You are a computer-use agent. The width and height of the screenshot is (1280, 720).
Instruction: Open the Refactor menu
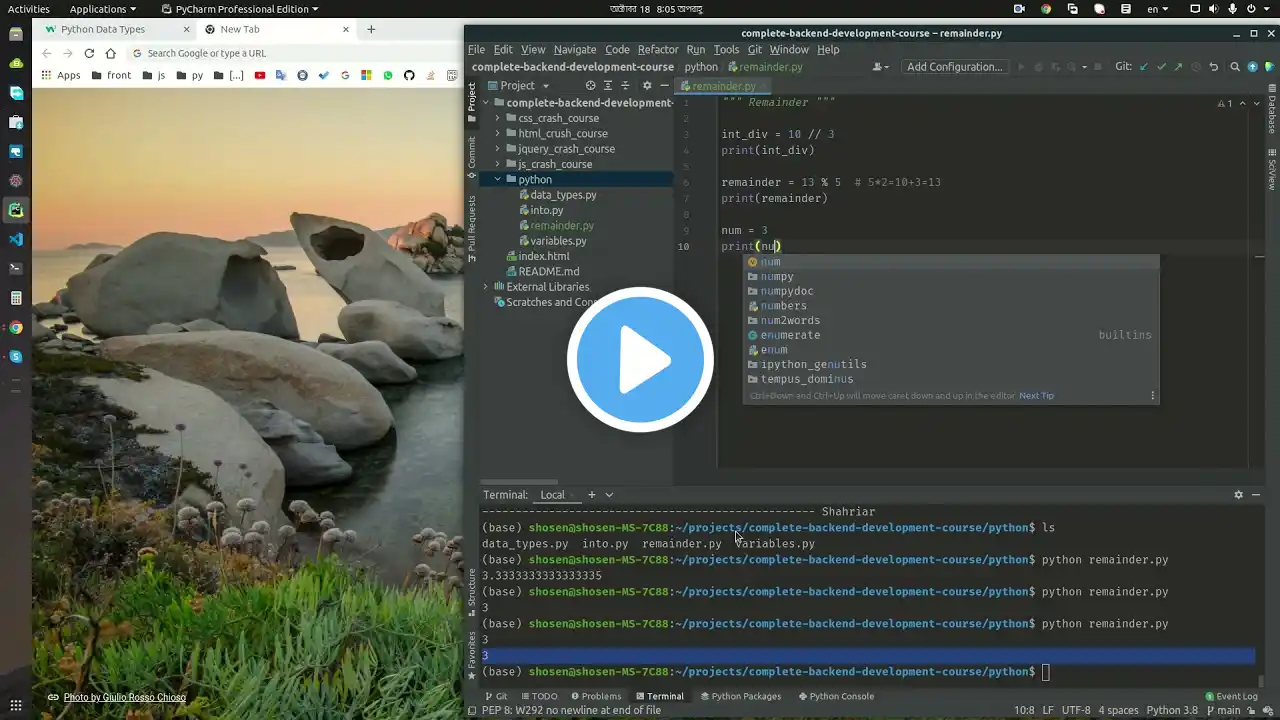658,49
